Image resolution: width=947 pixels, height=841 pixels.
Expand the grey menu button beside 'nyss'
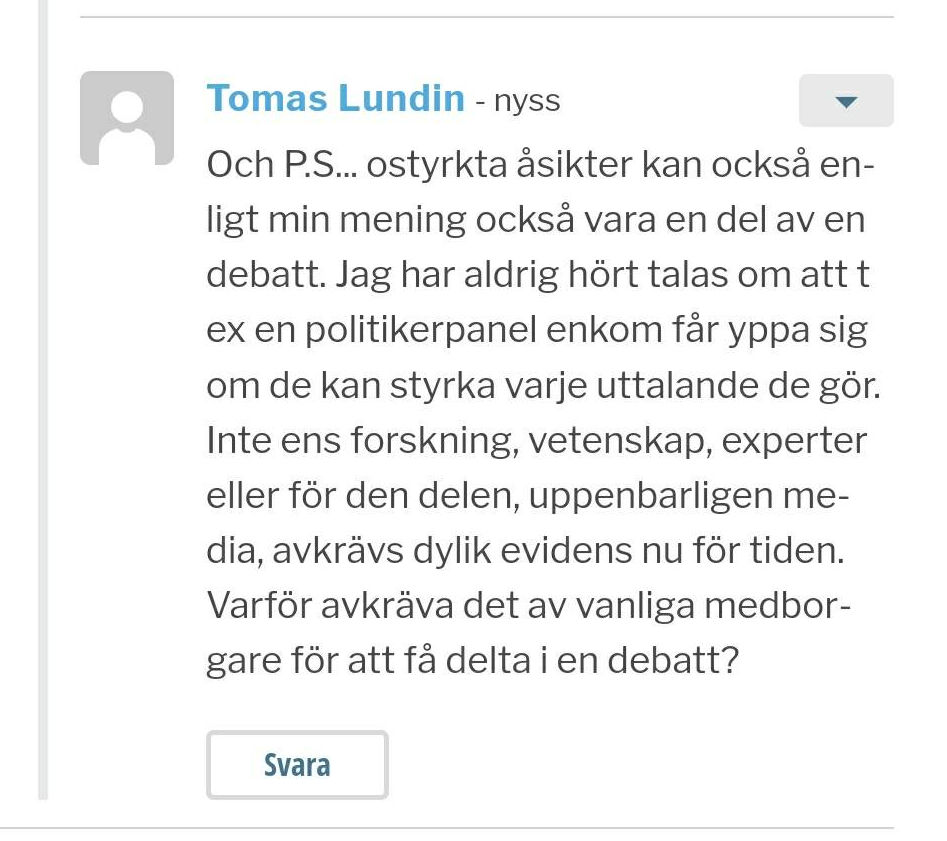(846, 101)
